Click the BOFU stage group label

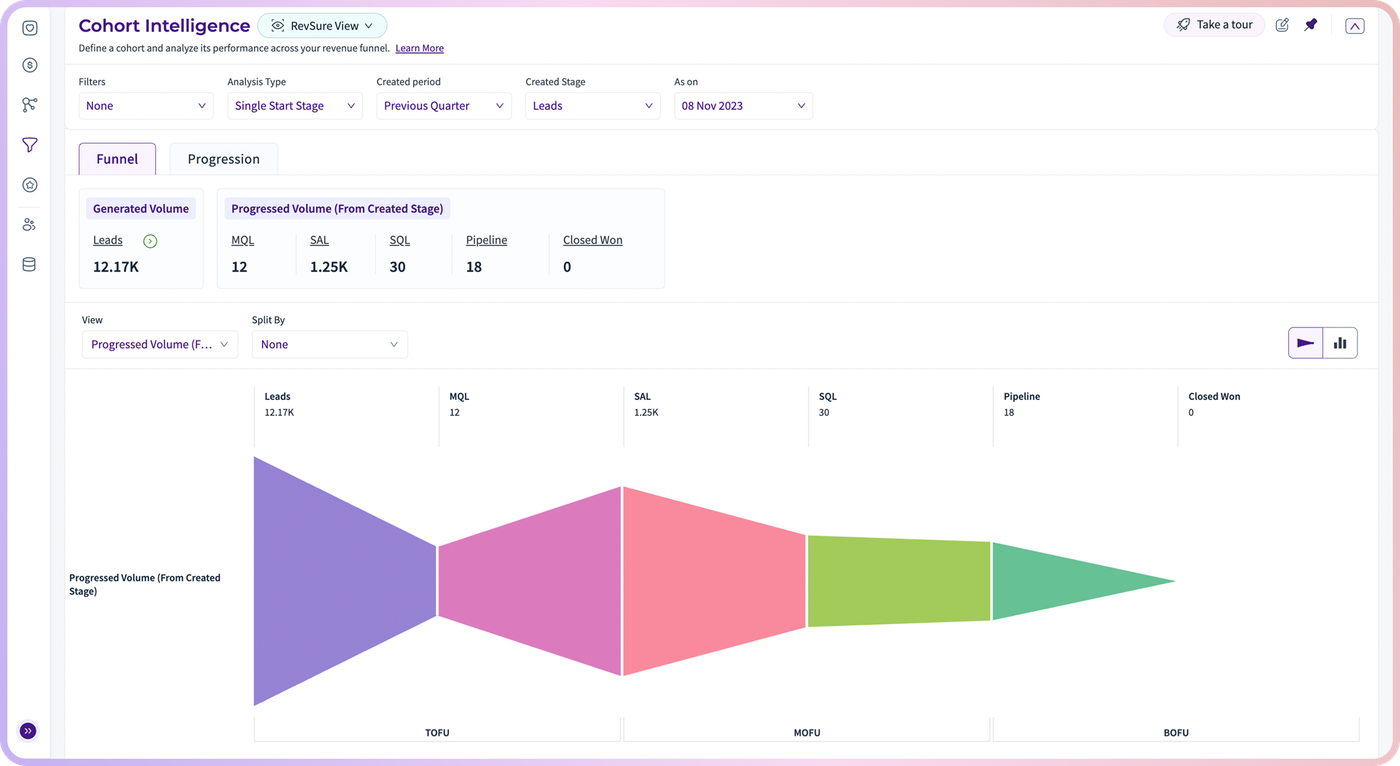tap(1176, 732)
